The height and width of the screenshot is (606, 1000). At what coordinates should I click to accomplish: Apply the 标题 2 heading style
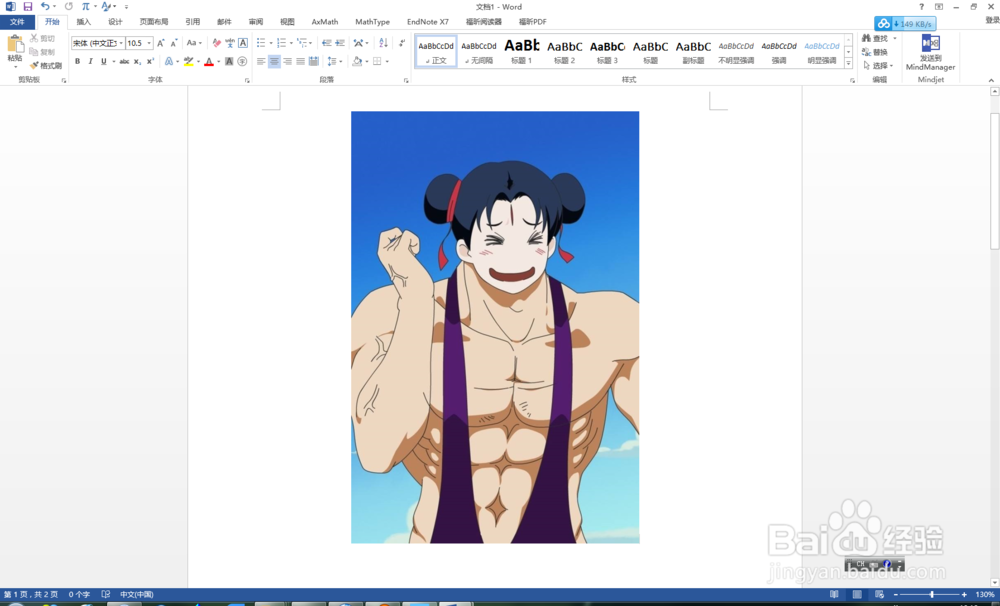pyautogui.click(x=564, y=51)
